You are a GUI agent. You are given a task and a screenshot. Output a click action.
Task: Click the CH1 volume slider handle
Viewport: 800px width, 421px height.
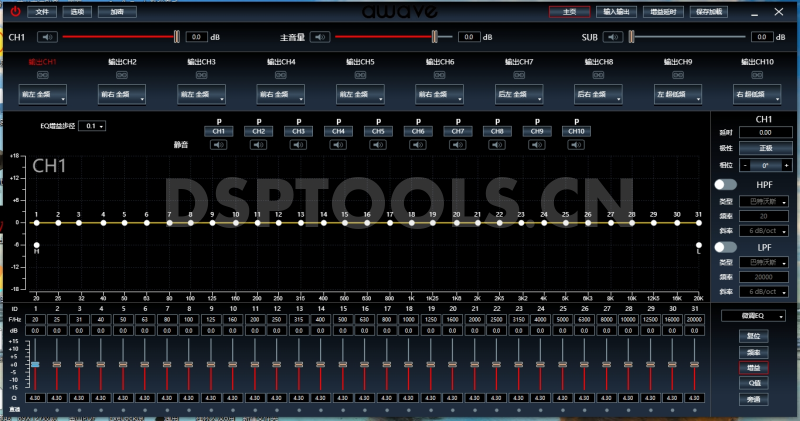pos(177,37)
